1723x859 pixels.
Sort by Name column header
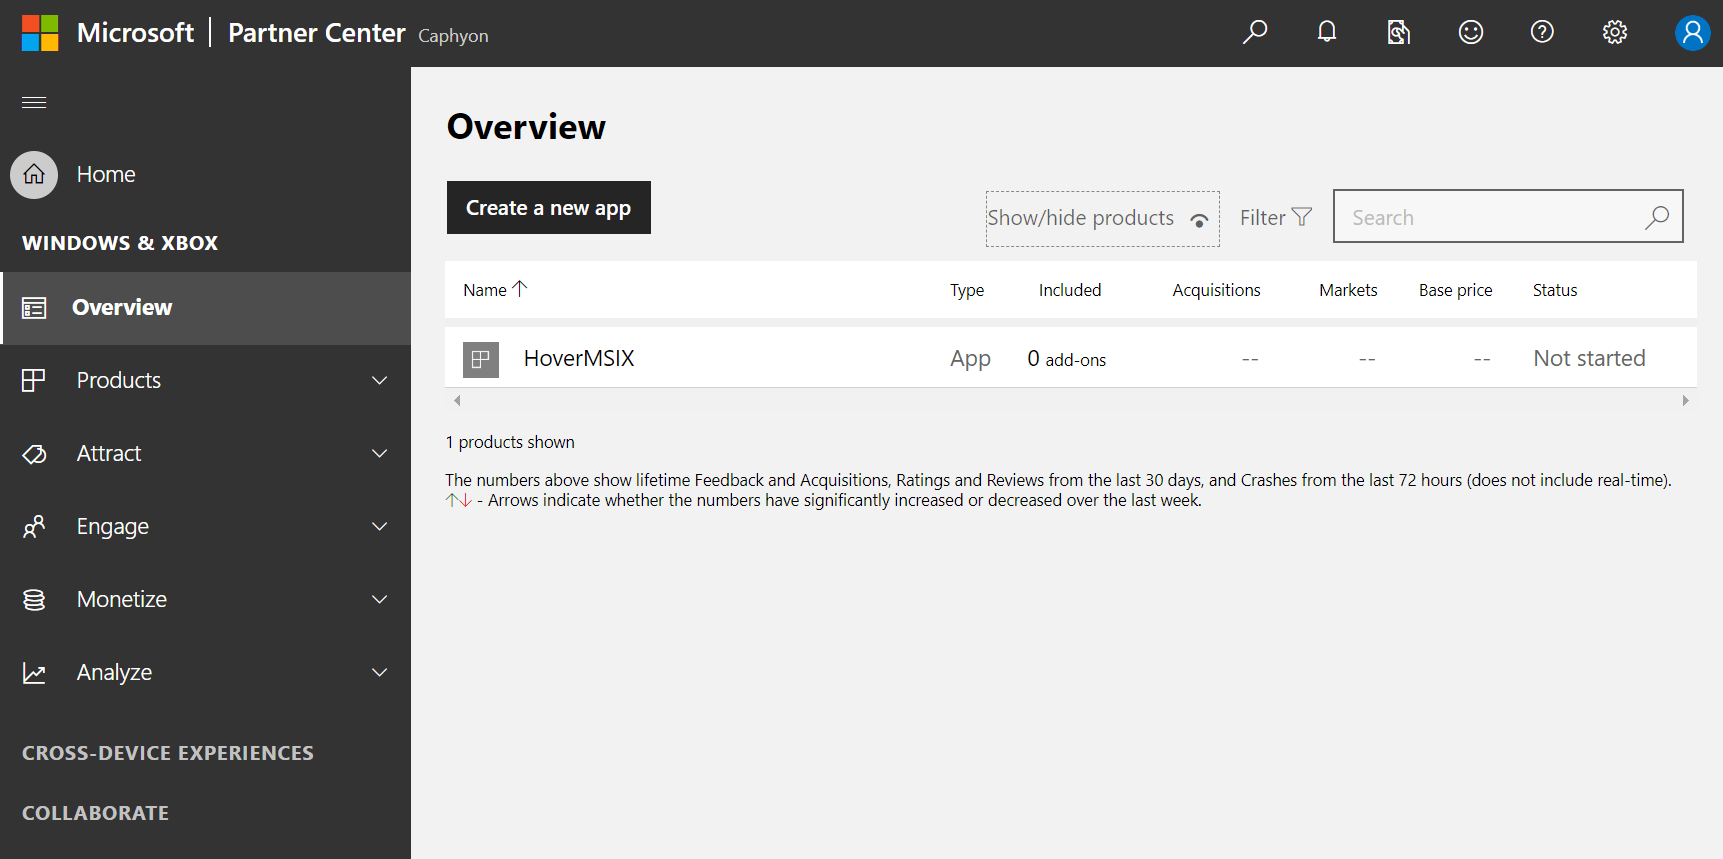tap(485, 290)
